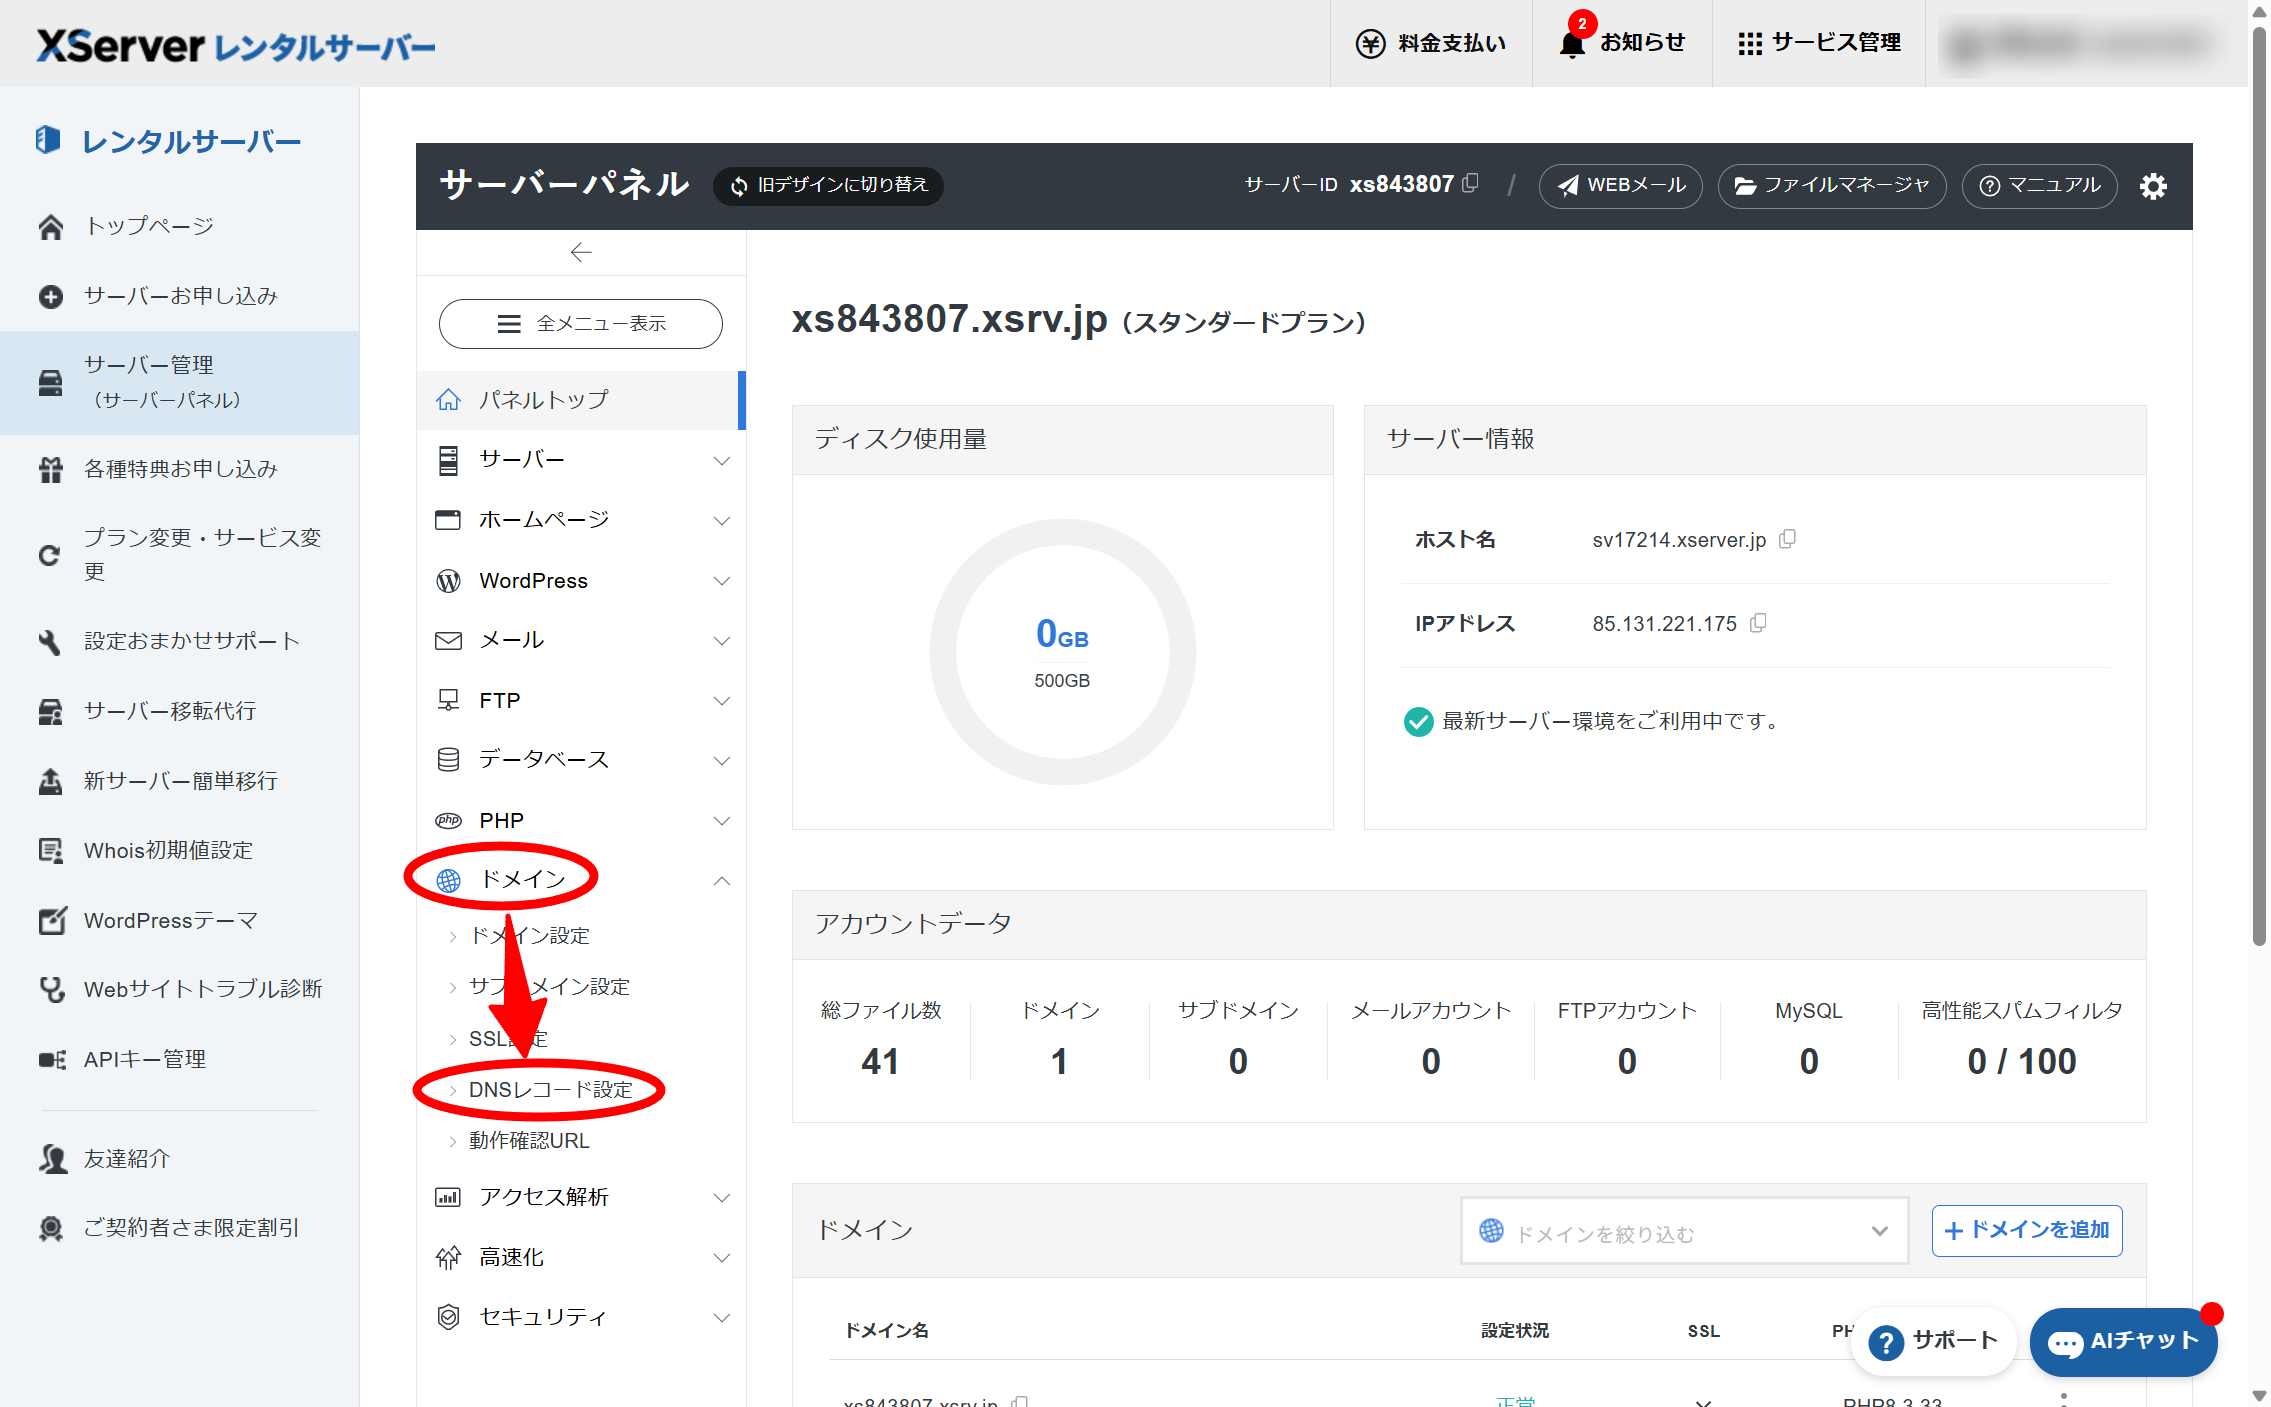Show all menus with 全メニュー表示
The height and width of the screenshot is (1407, 2271).
pos(581,324)
